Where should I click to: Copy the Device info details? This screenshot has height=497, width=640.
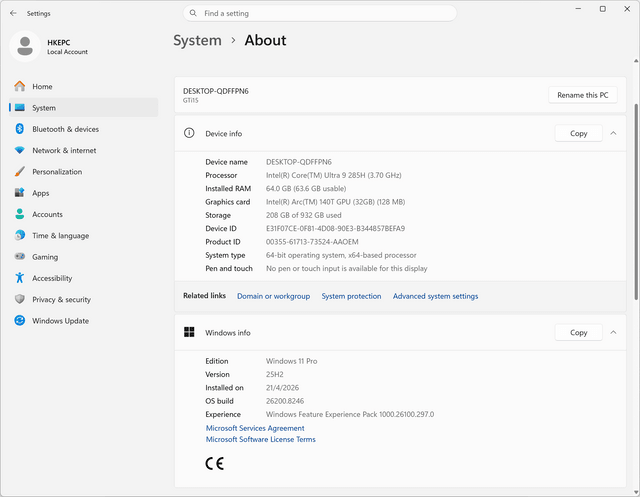(578, 133)
